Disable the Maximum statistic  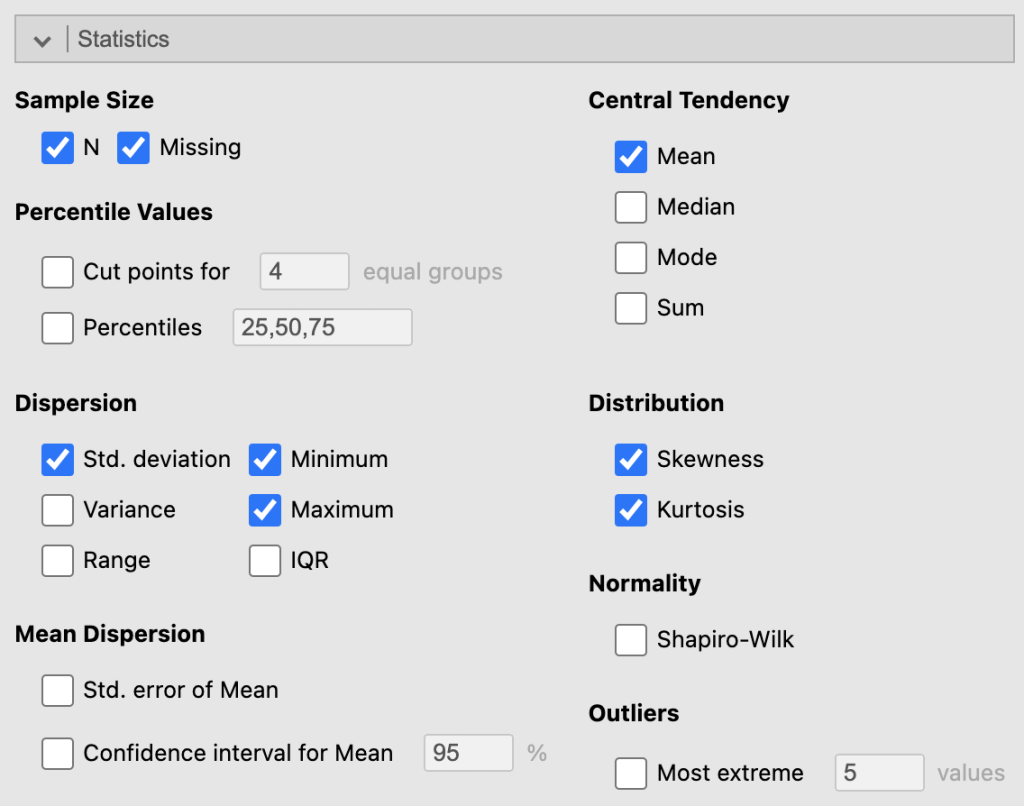coord(264,510)
